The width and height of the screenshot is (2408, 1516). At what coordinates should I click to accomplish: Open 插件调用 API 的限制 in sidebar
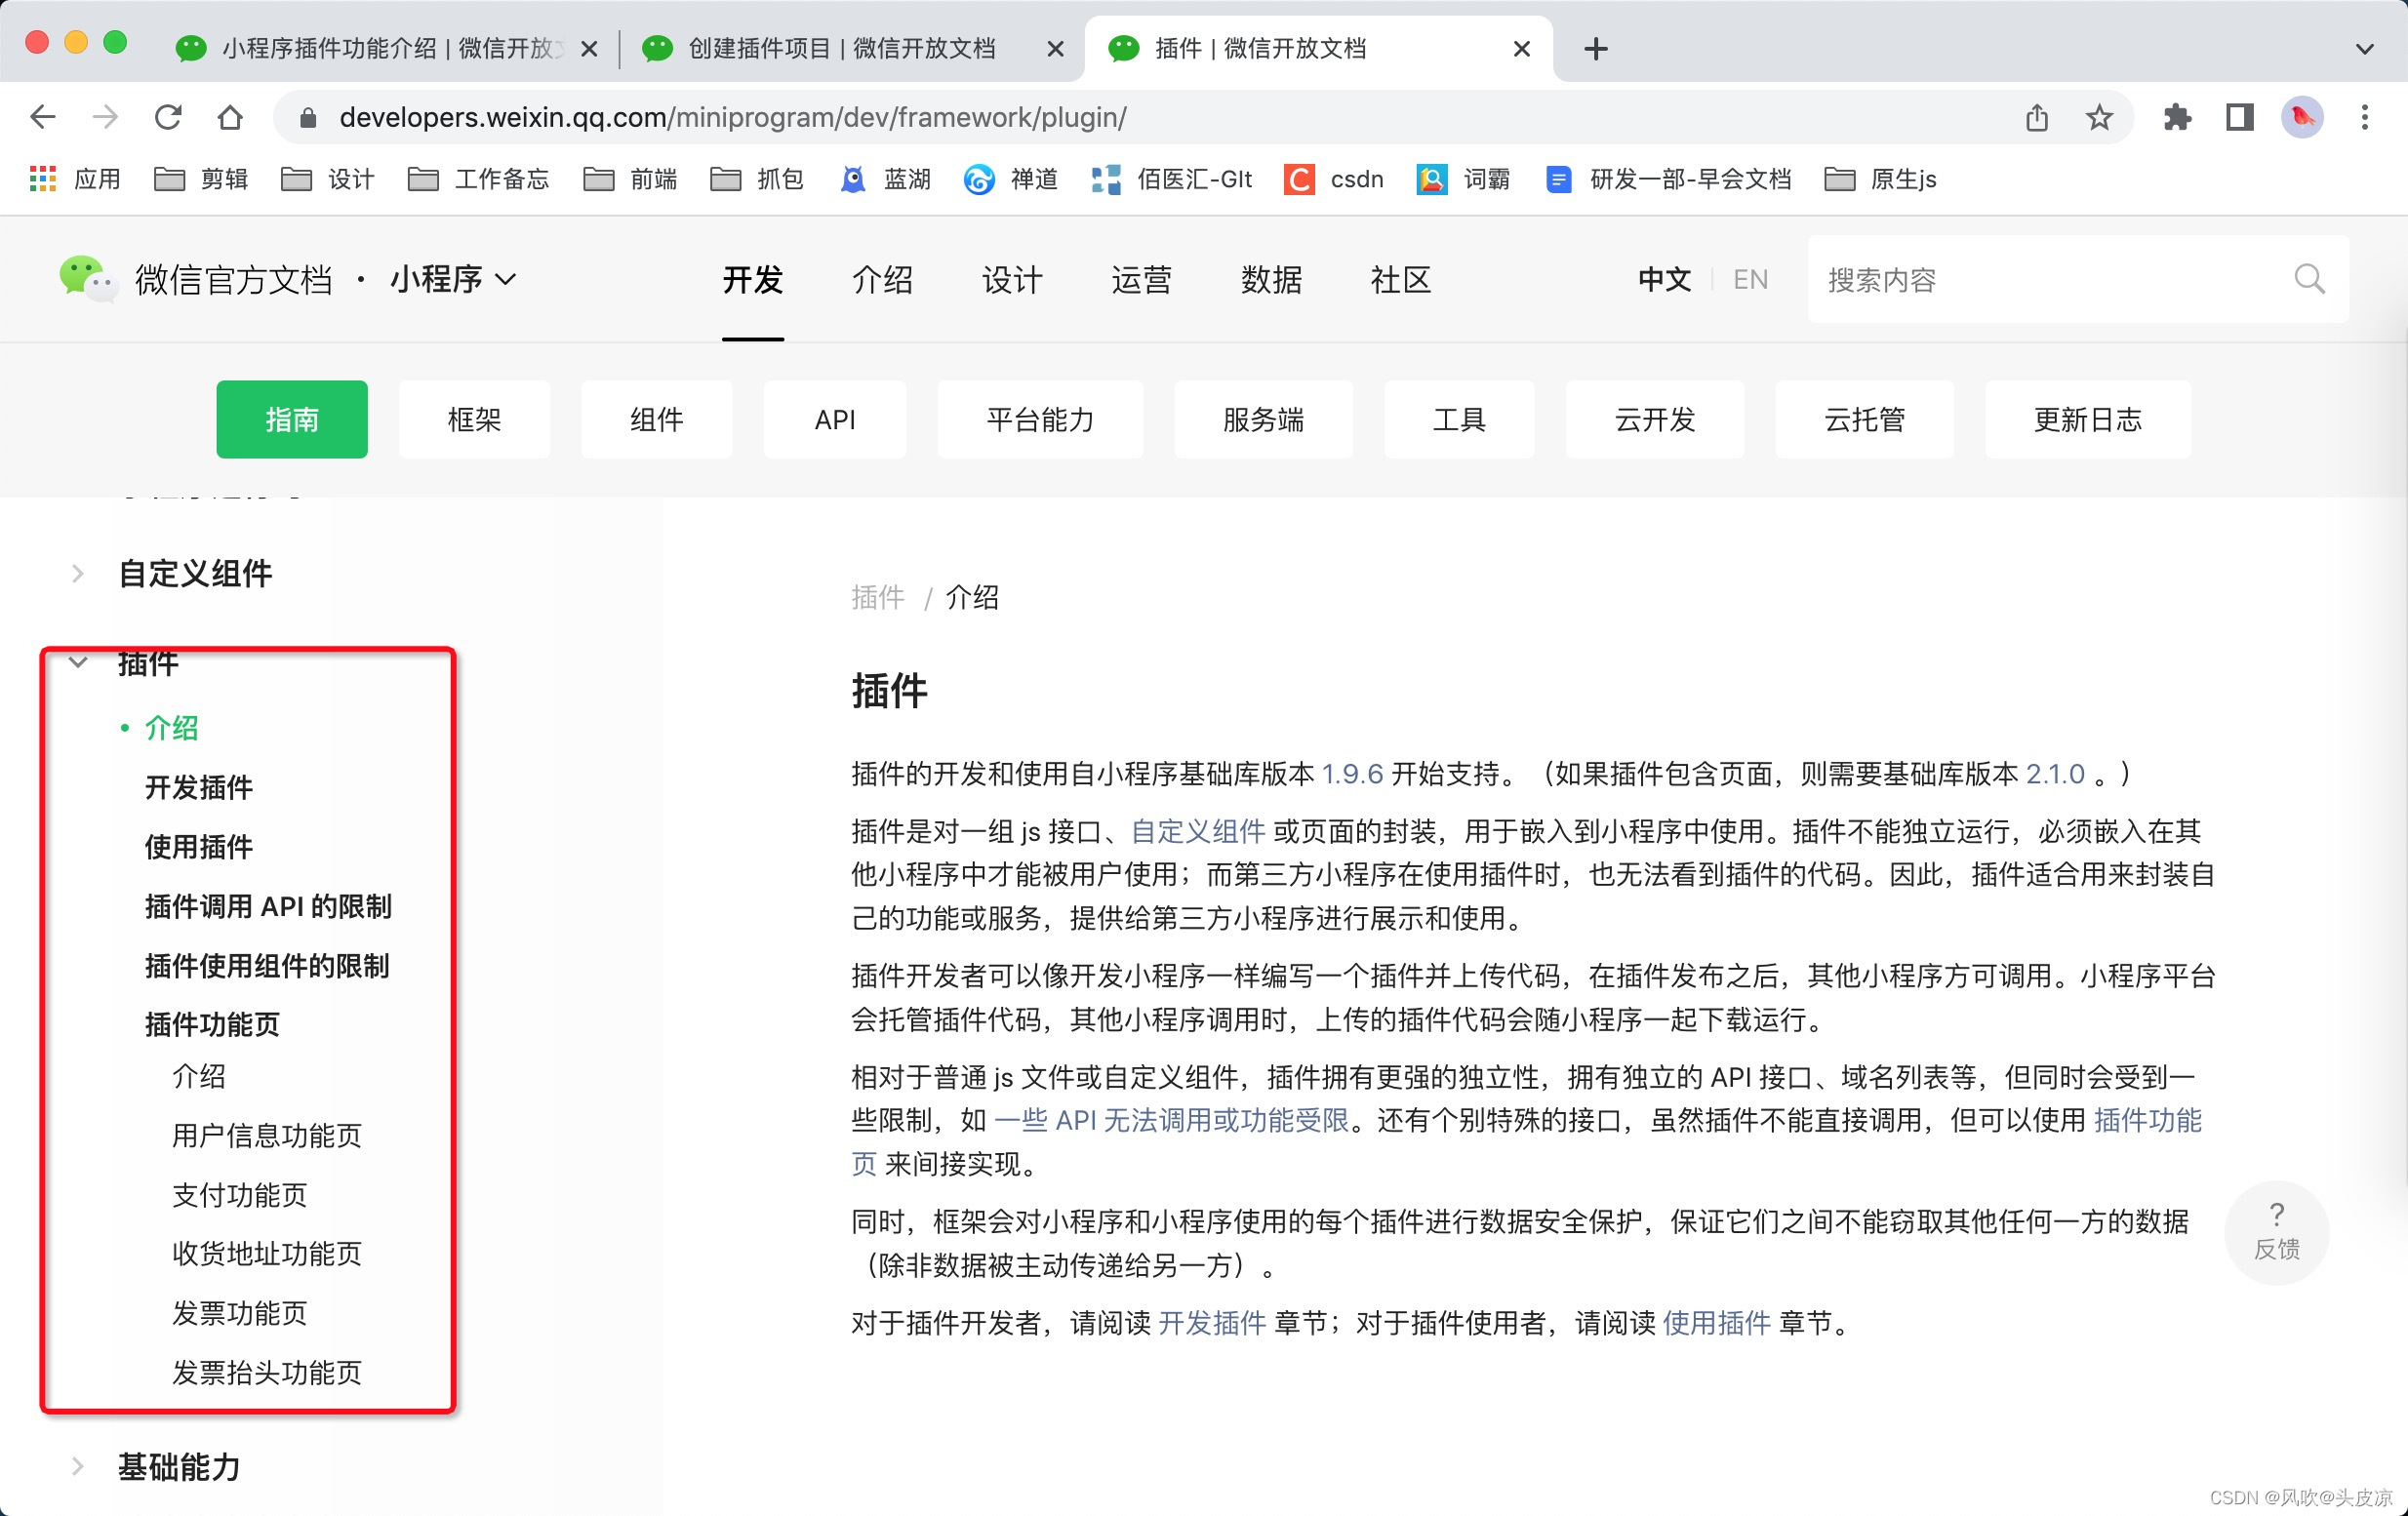click(x=268, y=906)
